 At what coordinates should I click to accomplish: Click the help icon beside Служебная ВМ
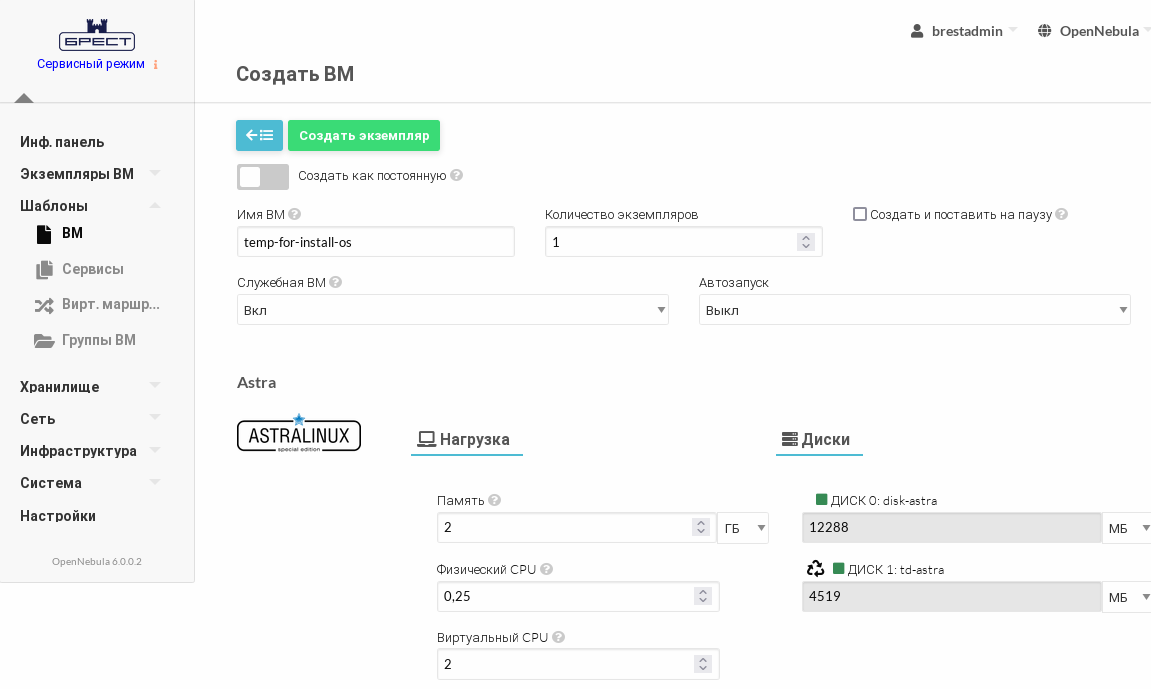point(336,282)
